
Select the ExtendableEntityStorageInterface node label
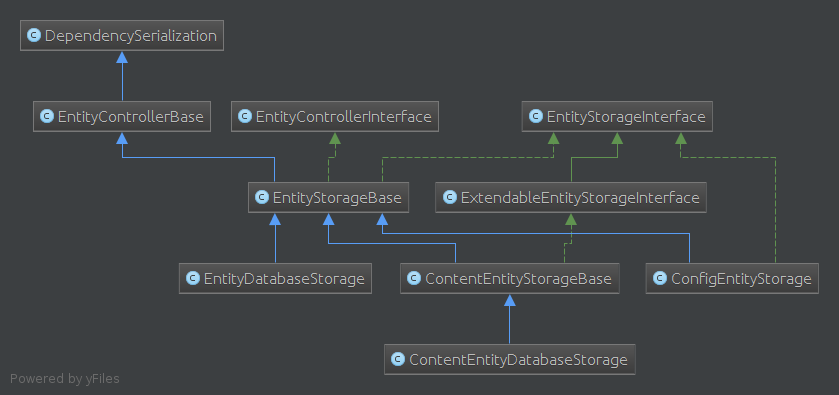click(580, 198)
